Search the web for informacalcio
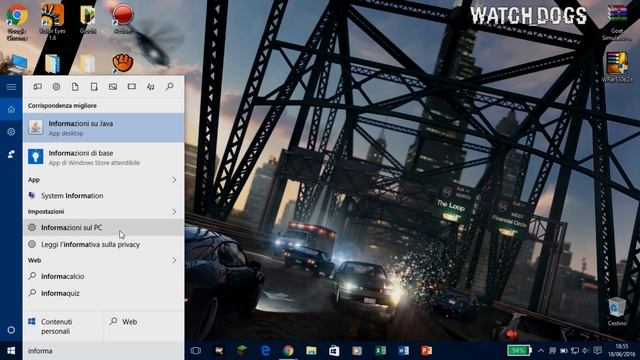This screenshot has height=360, width=640. click(104, 276)
